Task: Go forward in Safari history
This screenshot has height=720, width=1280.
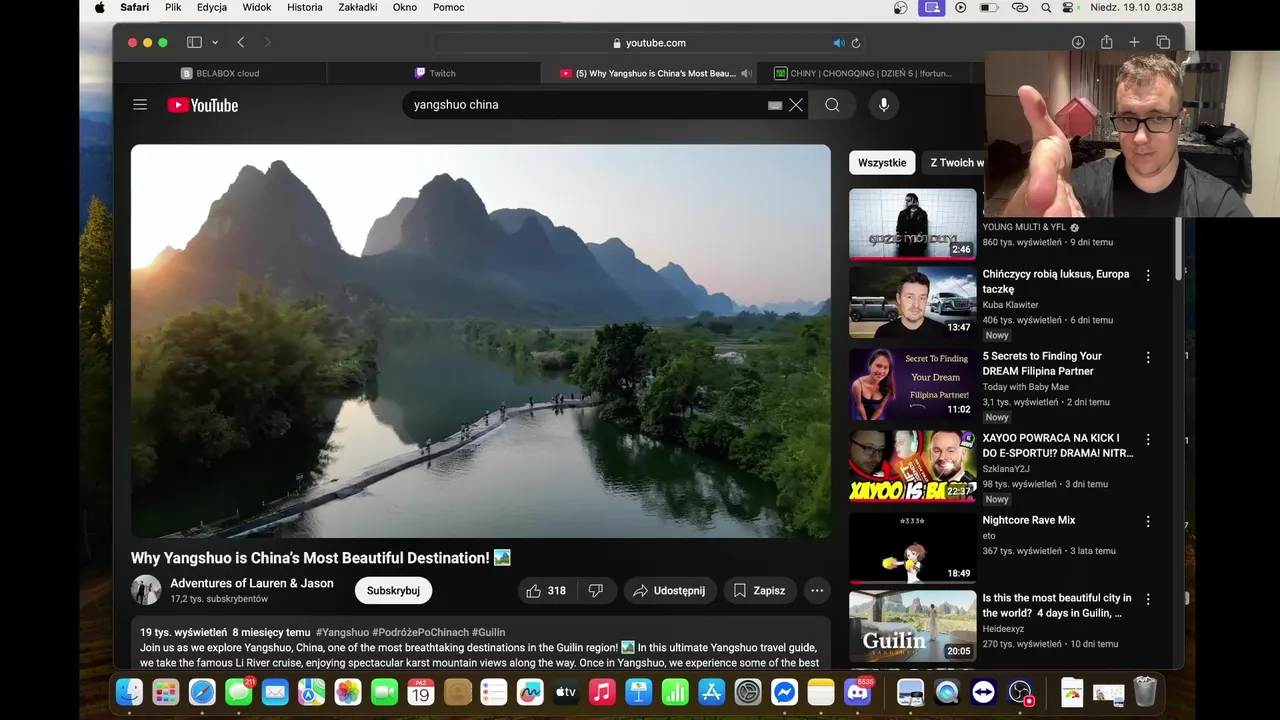Action: (x=267, y=42)
